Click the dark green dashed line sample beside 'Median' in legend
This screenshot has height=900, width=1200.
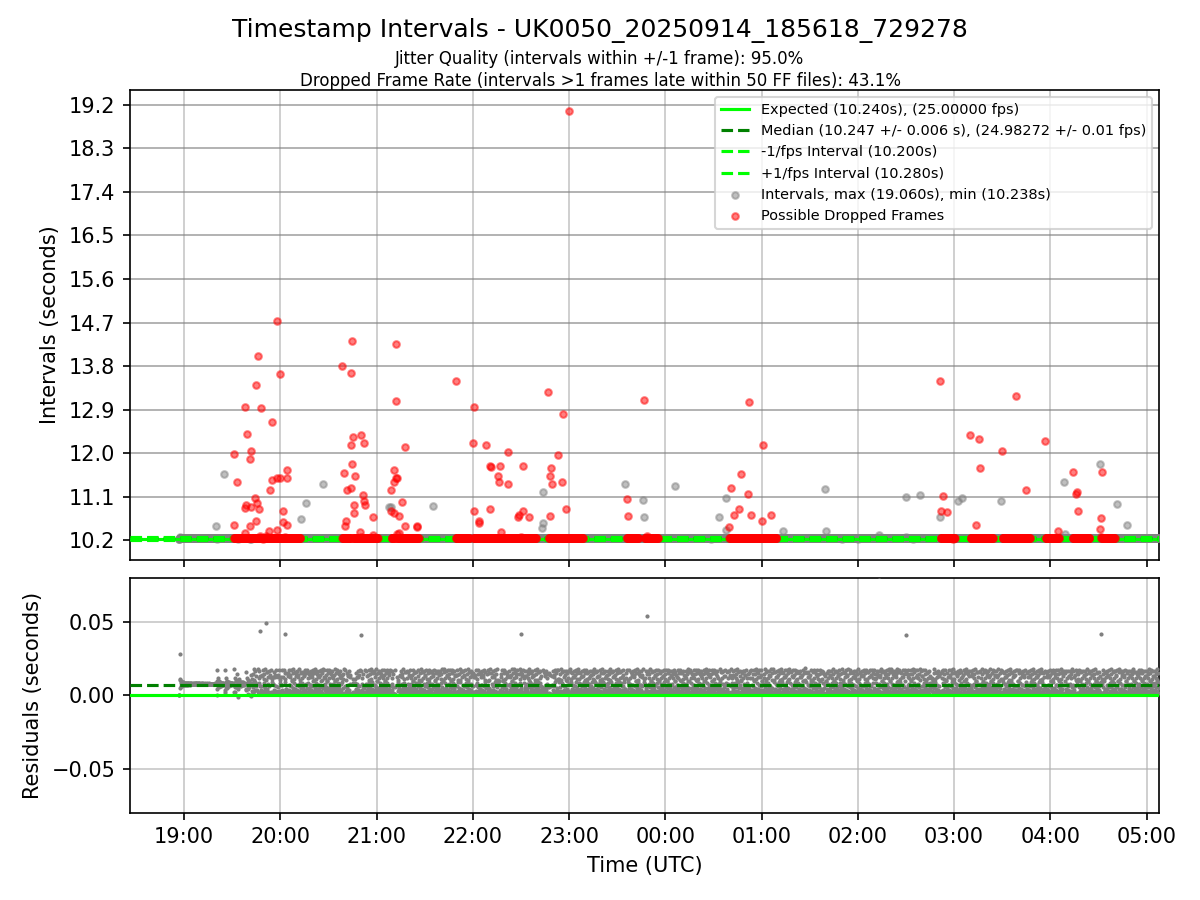pos(735,130)
